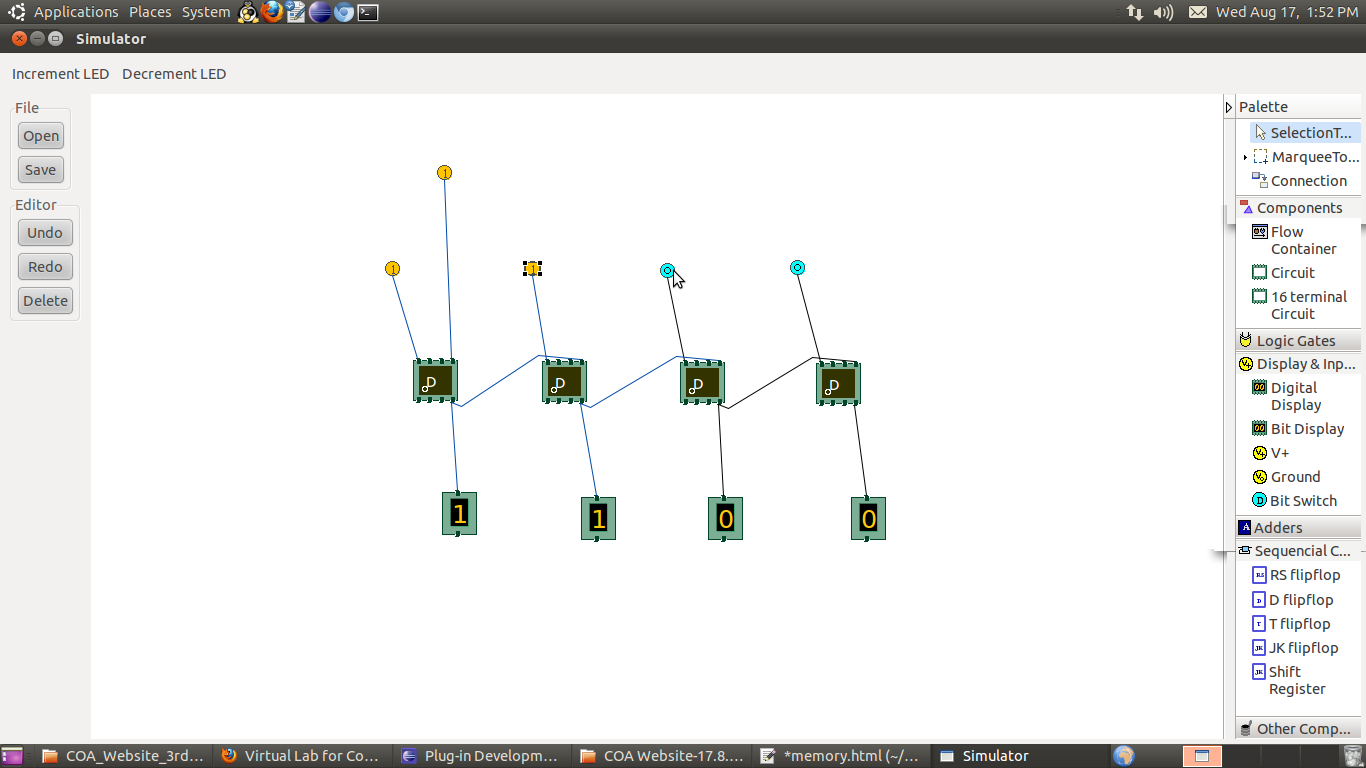
Task: Click the Save file button
Action: (x=41, y=170)
